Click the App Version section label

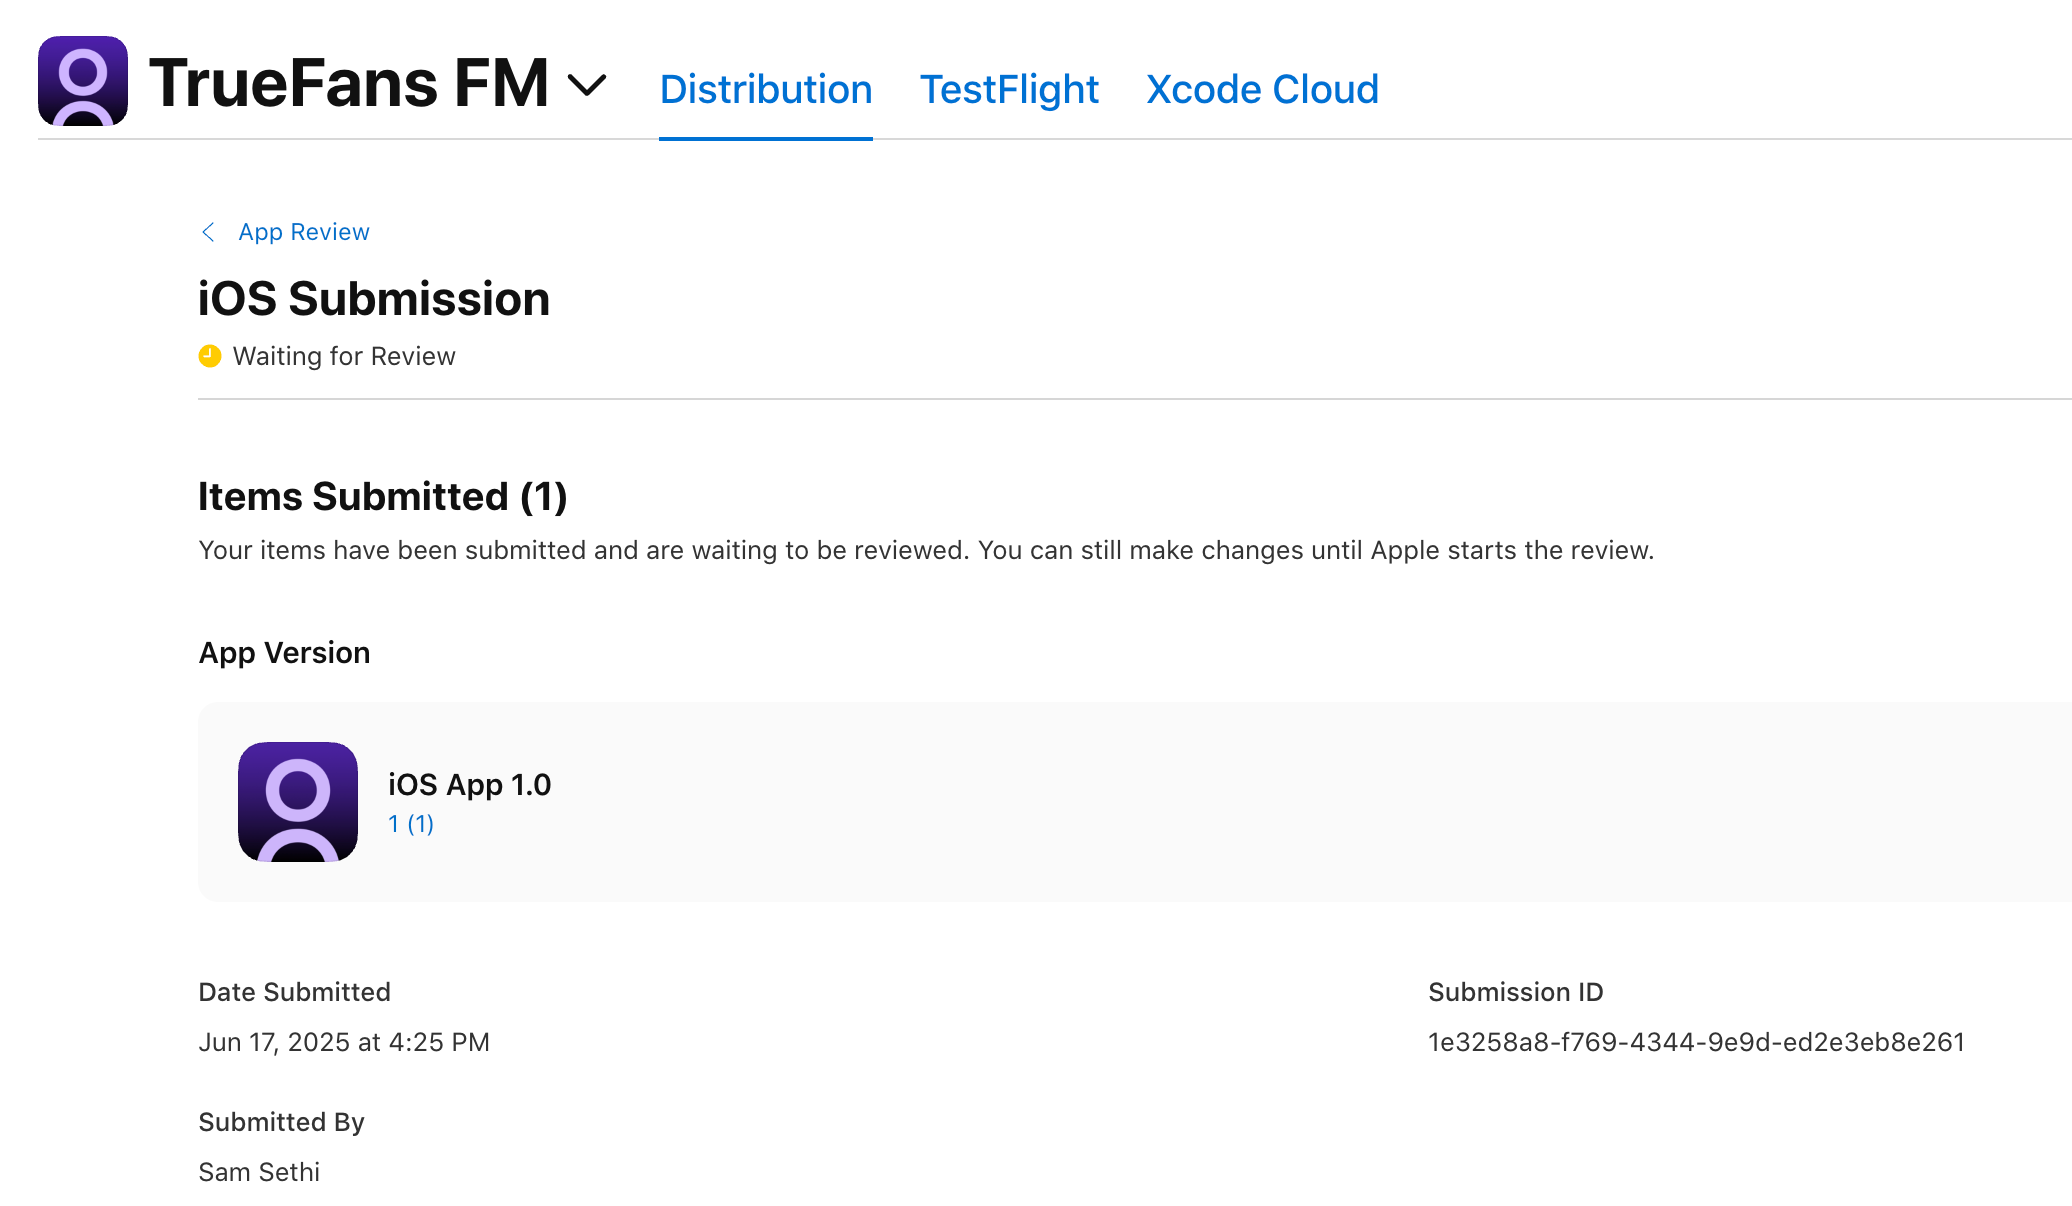(x=284, y=653)
